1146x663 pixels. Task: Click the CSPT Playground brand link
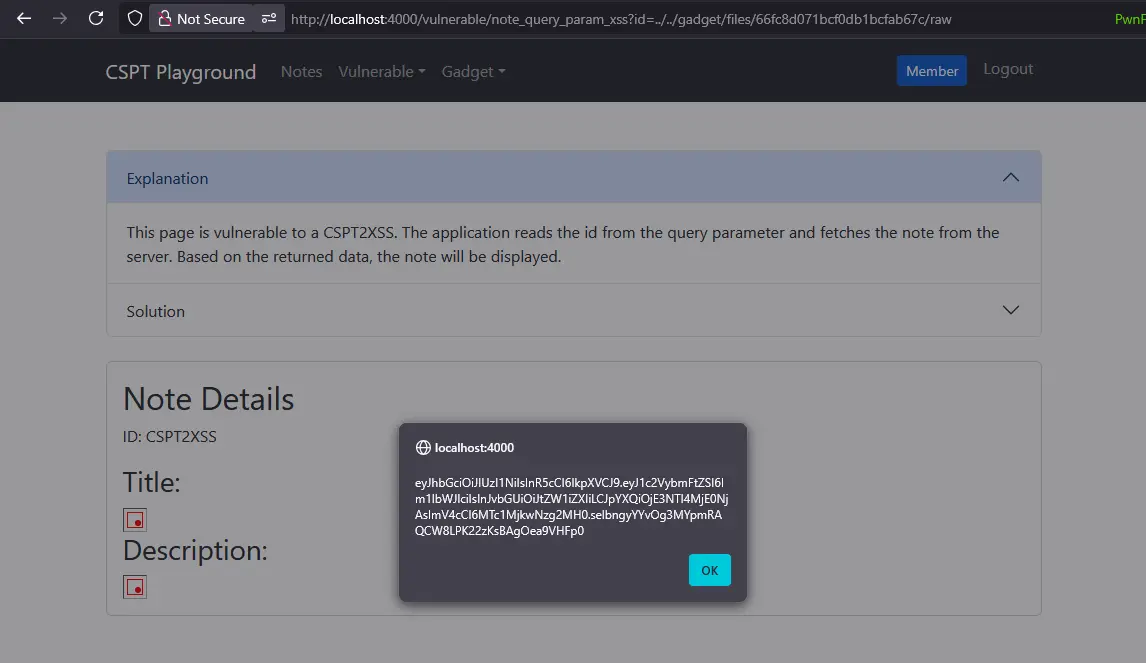click(x=181, y=72)
